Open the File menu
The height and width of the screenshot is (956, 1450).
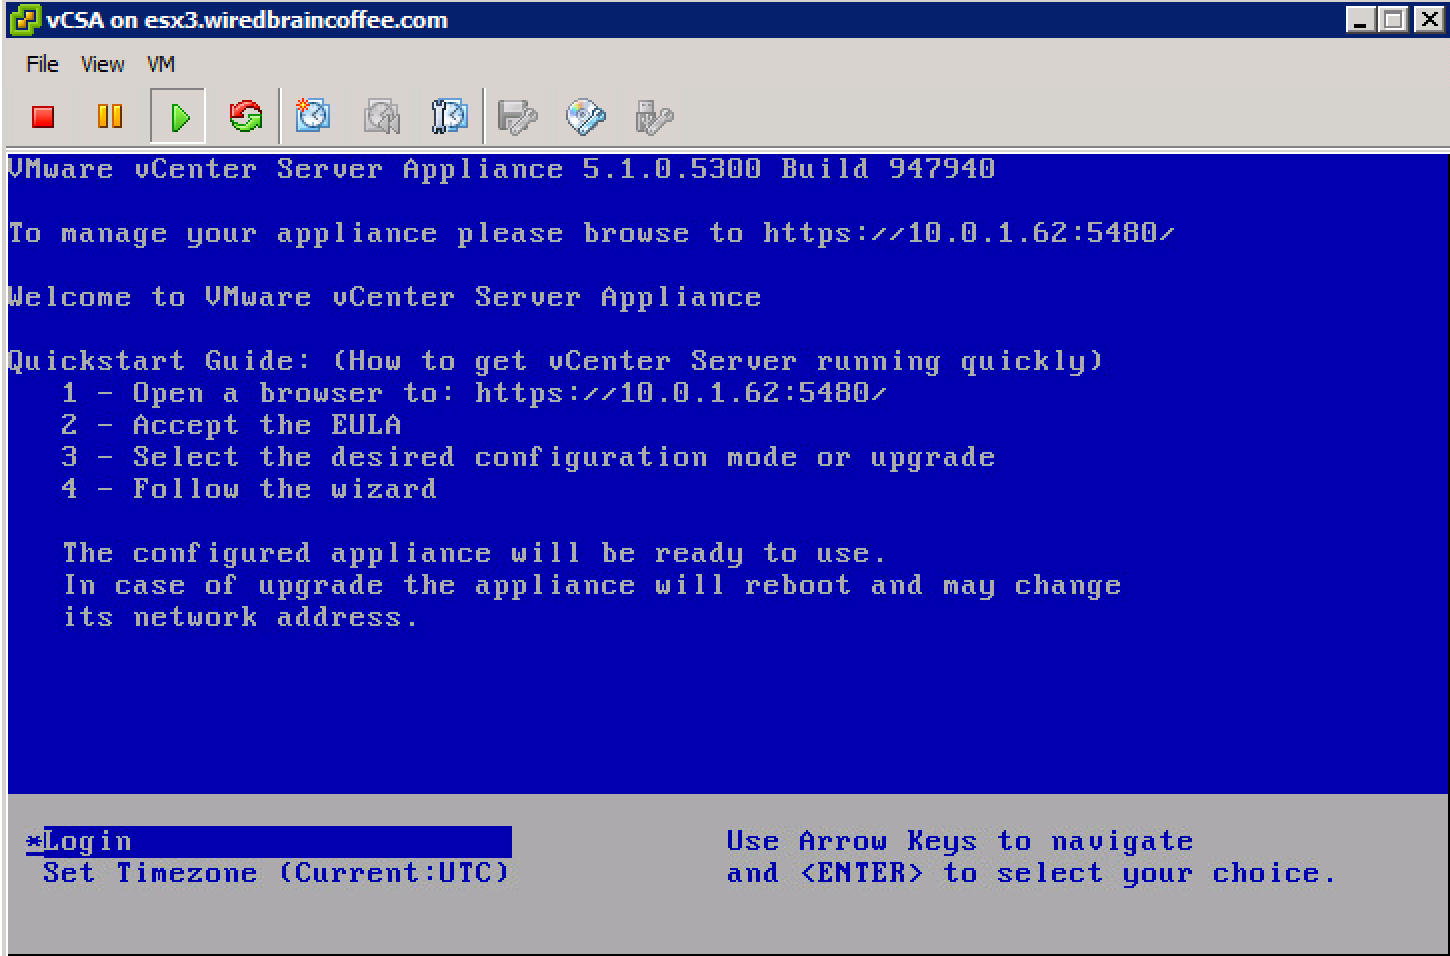coord(42,64)
